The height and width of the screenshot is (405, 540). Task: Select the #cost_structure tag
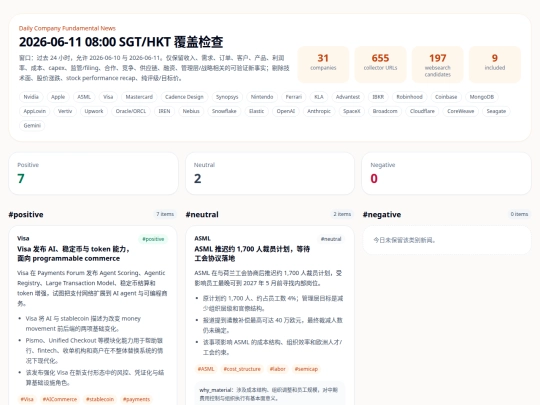(242, 369)
